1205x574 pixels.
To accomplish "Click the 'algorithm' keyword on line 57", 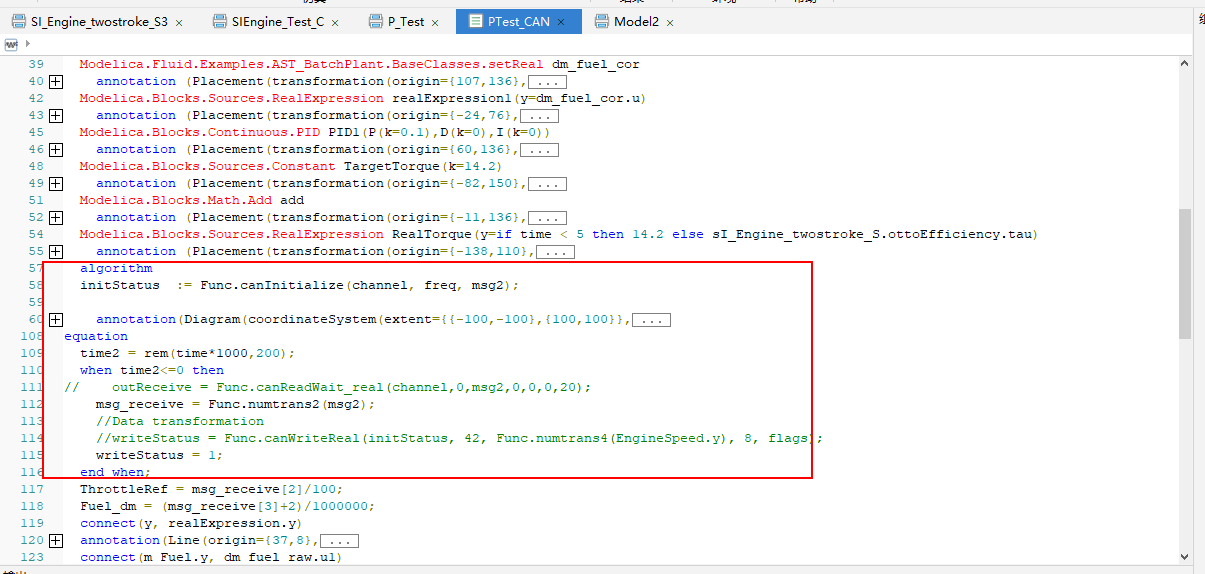I will [116, 268].
